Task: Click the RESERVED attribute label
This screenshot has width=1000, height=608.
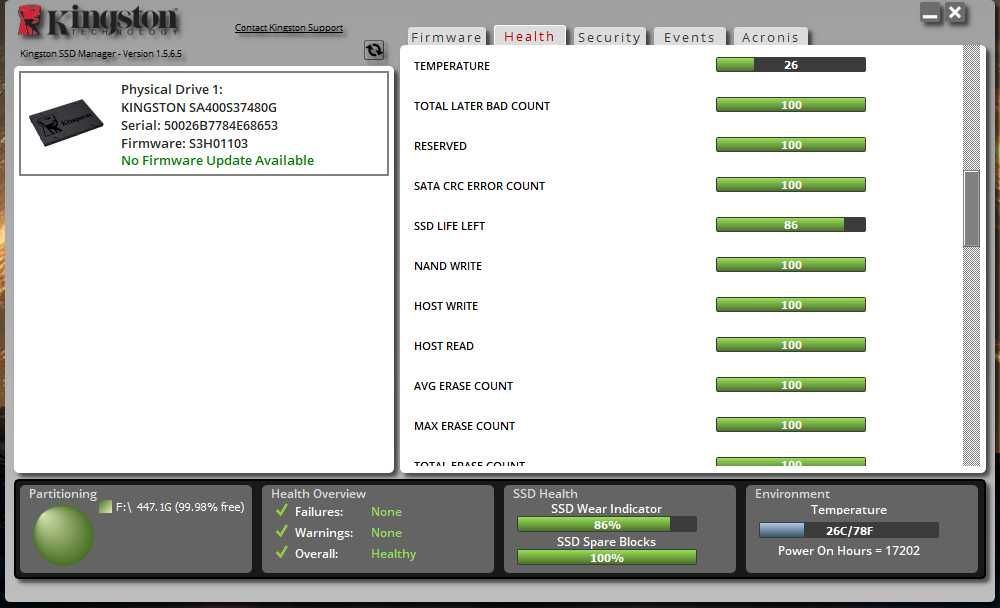Action: point(440,146)
